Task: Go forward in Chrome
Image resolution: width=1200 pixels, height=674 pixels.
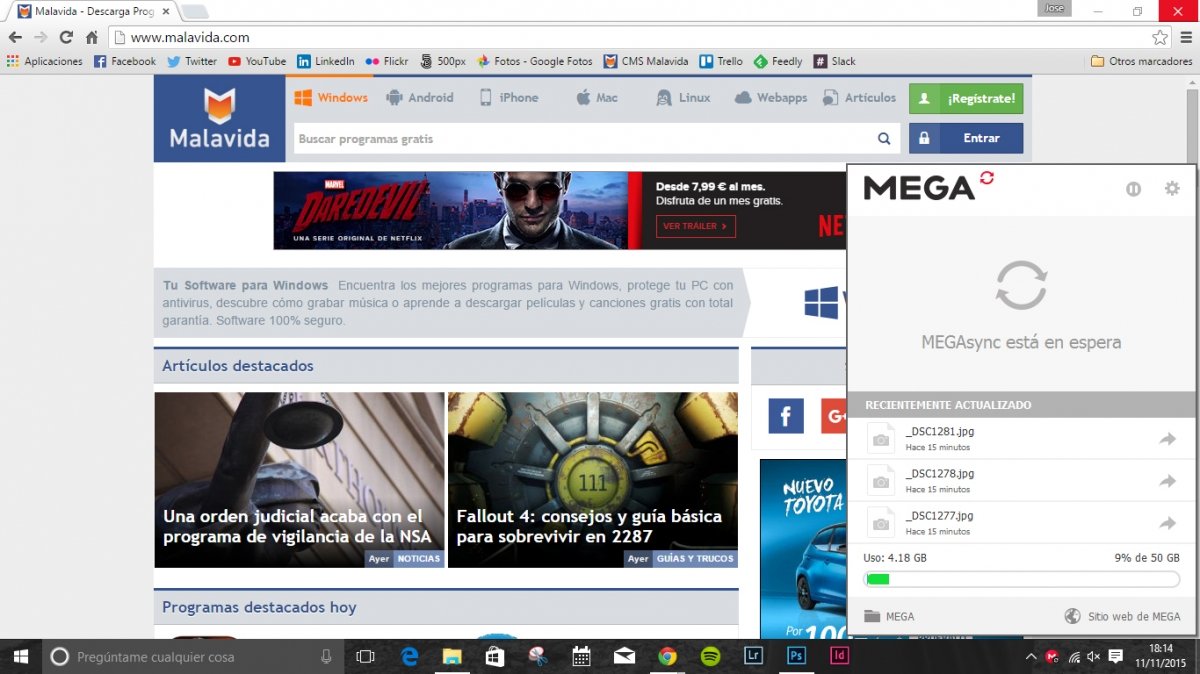Action: [x=40, y=37]
